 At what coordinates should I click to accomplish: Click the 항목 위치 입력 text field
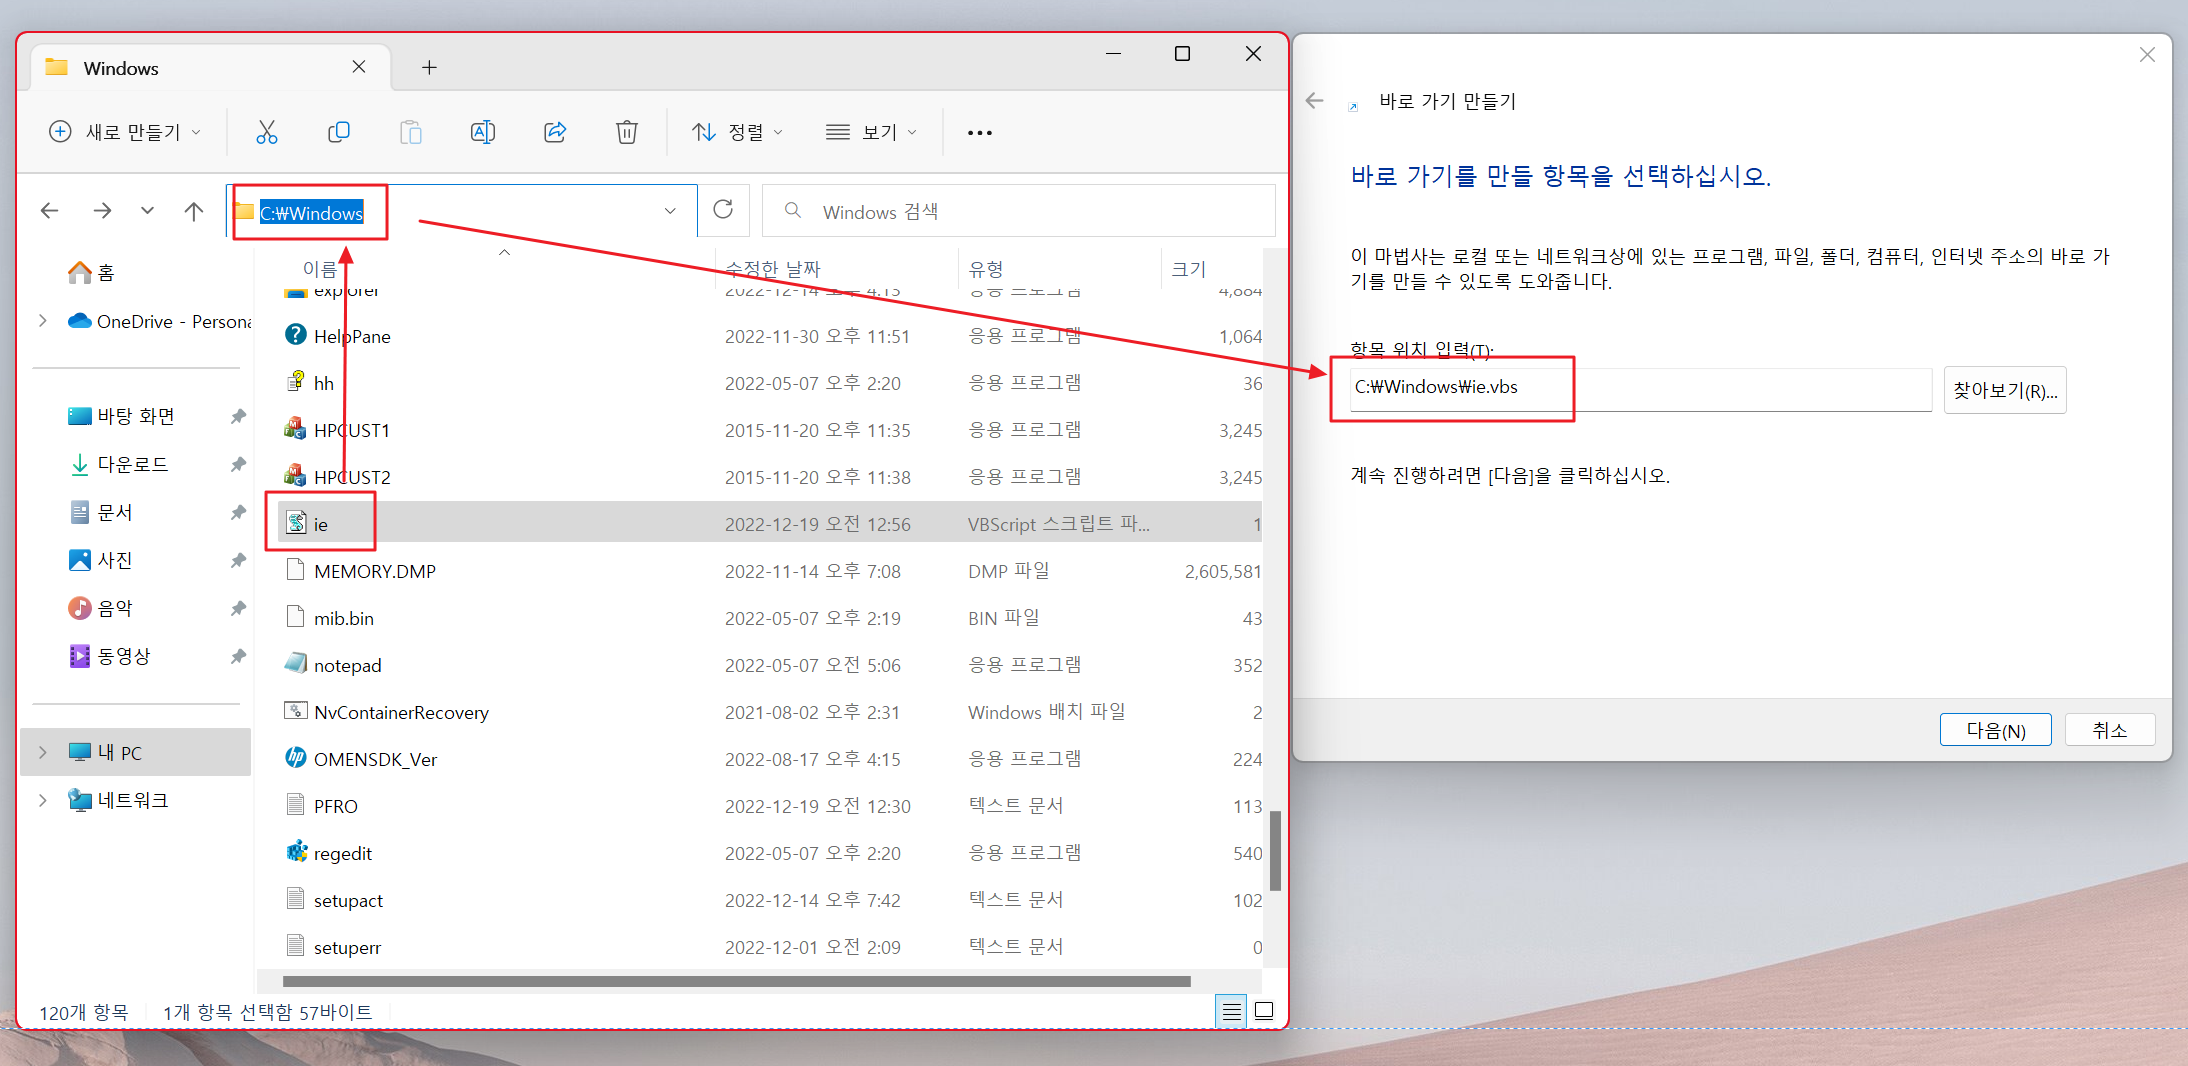coord(1640,388)
